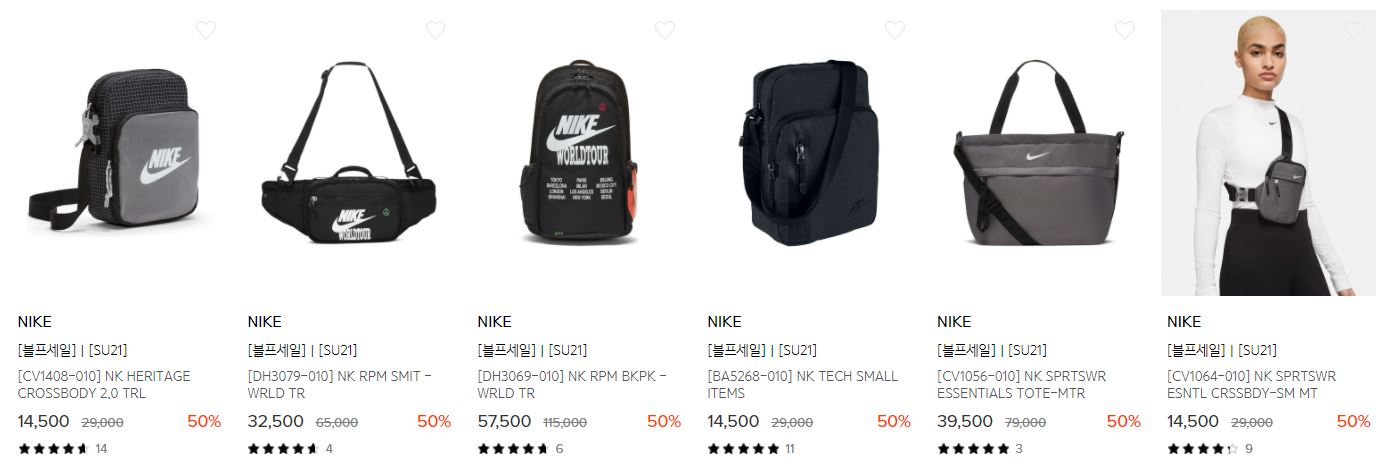Screen dimensions: 1382x473
Task: Select the black Tech Small Items bag image
Action: [809, 153]
